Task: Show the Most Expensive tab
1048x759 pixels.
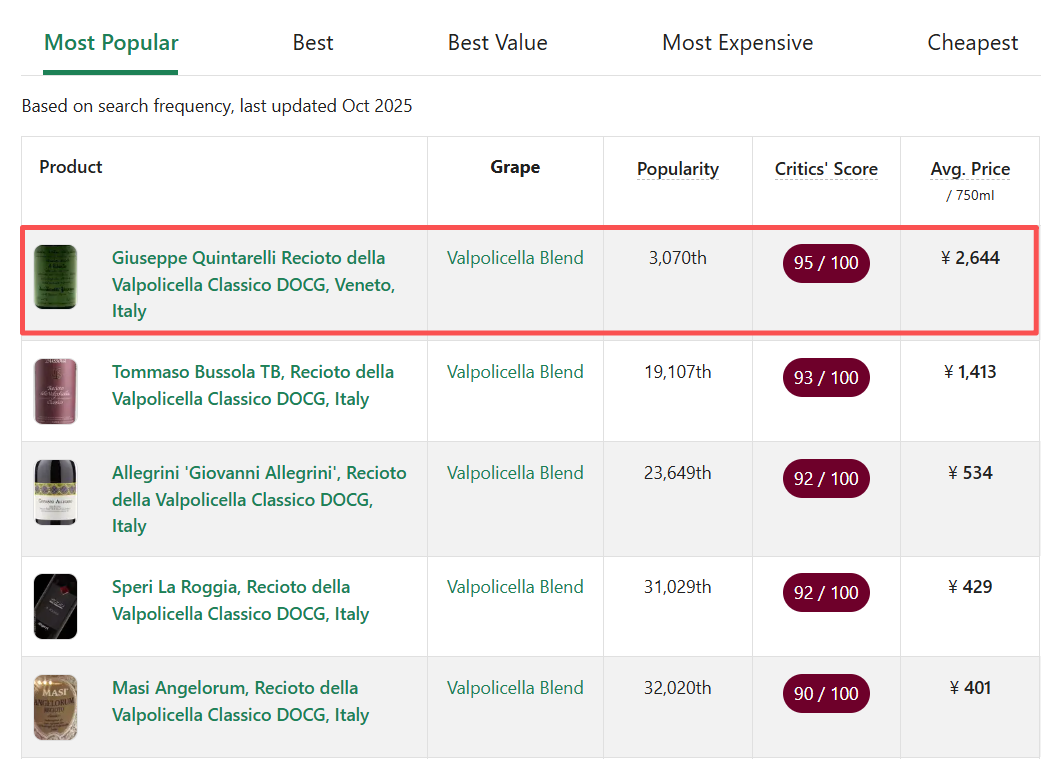Action: point(737,43)
